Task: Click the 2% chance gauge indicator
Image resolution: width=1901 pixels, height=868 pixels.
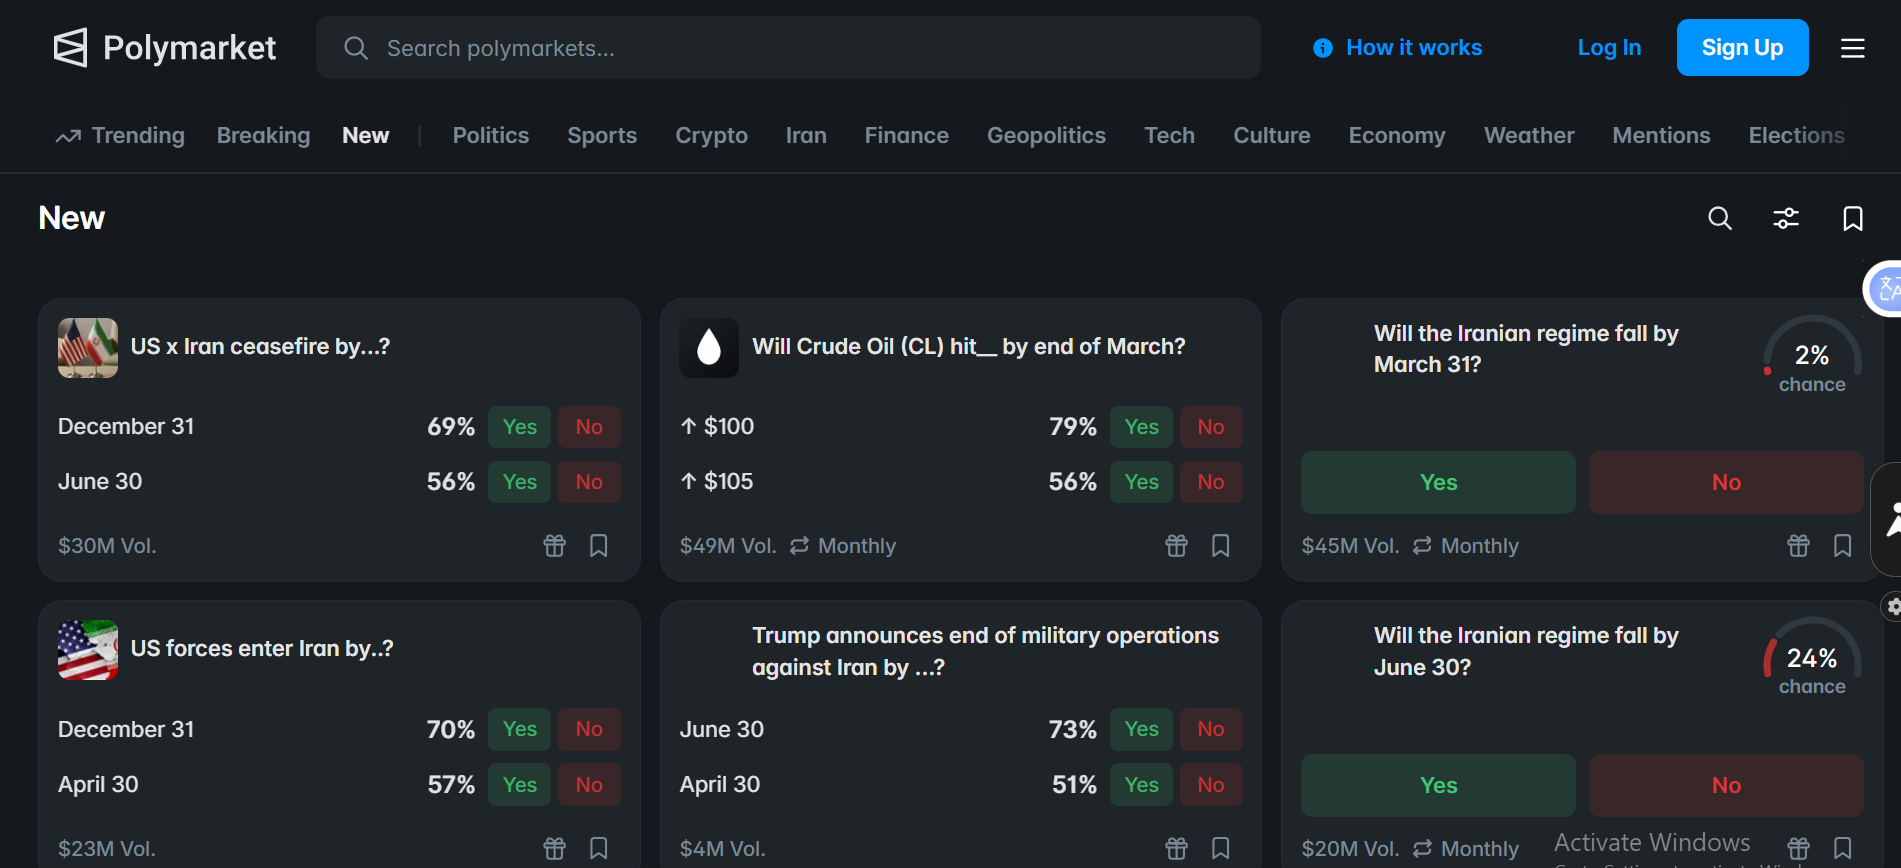Action: tap(1811, 357)
